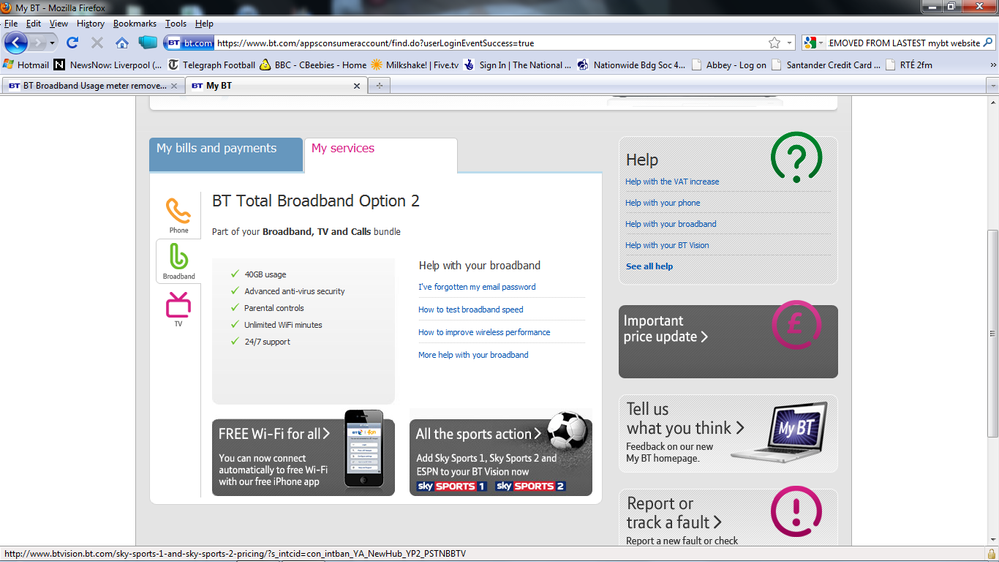Open the RTÉ 2fm bookmark
The width and height of the screenshot is (999, 562).
coord(909,65)
